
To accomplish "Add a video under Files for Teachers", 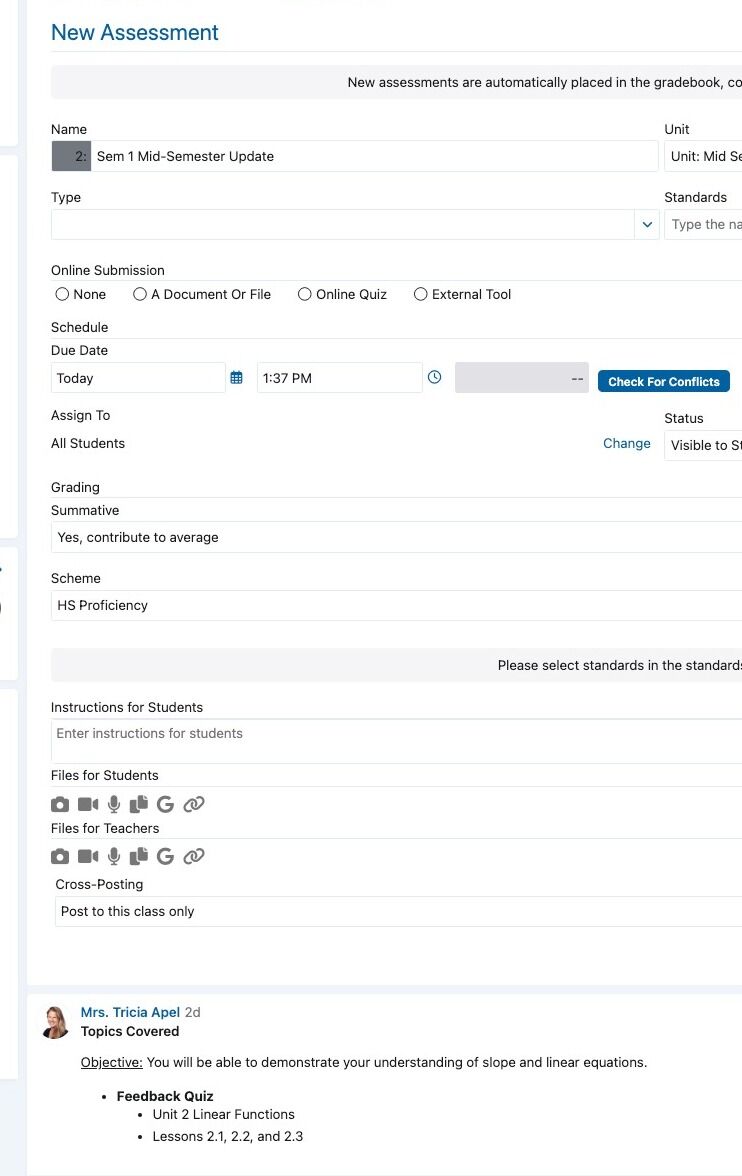I will [88, 856].
